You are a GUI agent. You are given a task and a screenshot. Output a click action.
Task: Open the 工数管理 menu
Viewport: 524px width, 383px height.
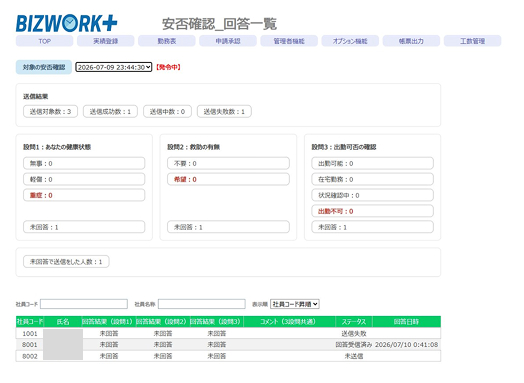click(x=473, y=41)
